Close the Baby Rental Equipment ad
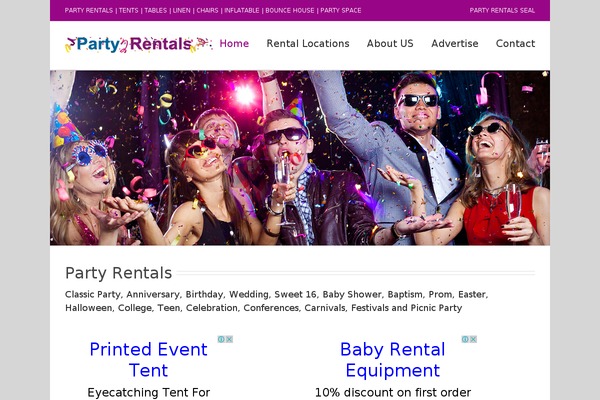 (473, 339)
